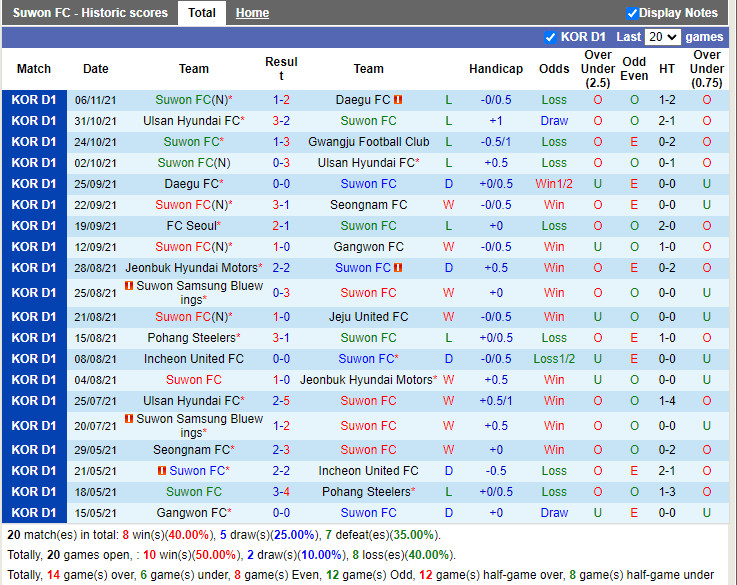This screenshot has height=585, width=737.
Task: Uncheck the KOR D1 league filter checkbox
Action: pyautogui.click(x=550, y=37)
